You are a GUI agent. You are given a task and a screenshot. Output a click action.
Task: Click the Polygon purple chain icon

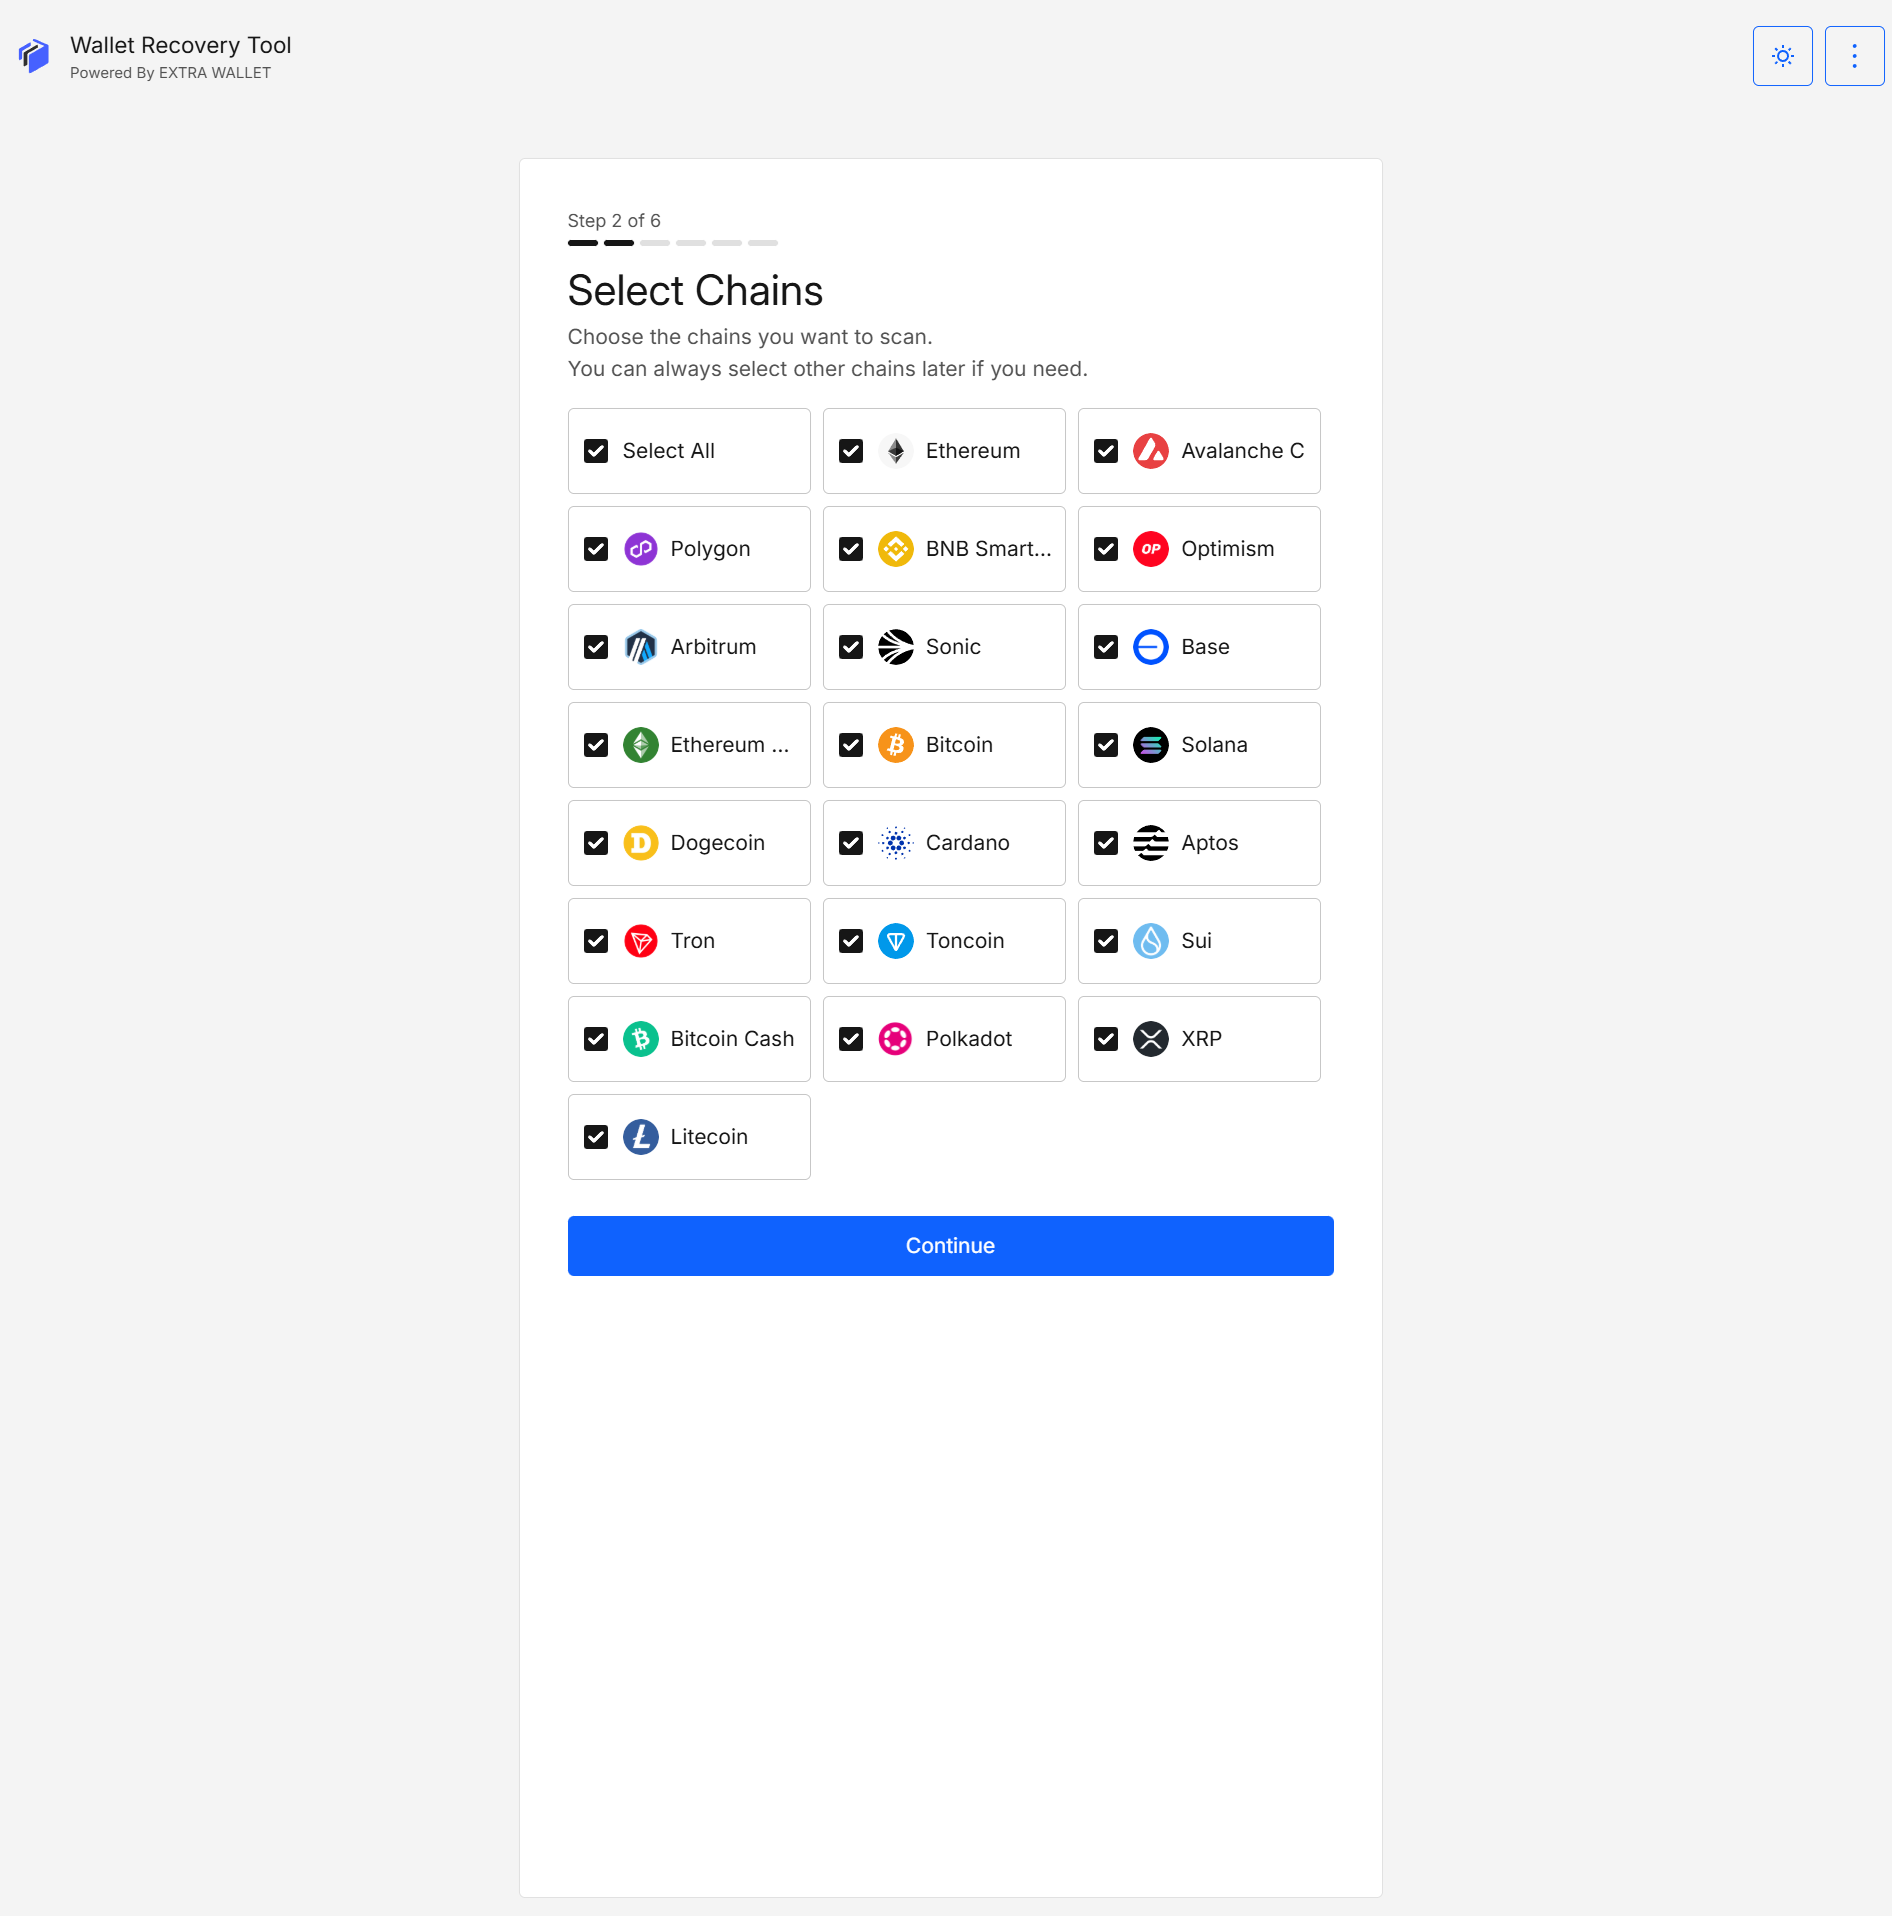click(640, 549)
